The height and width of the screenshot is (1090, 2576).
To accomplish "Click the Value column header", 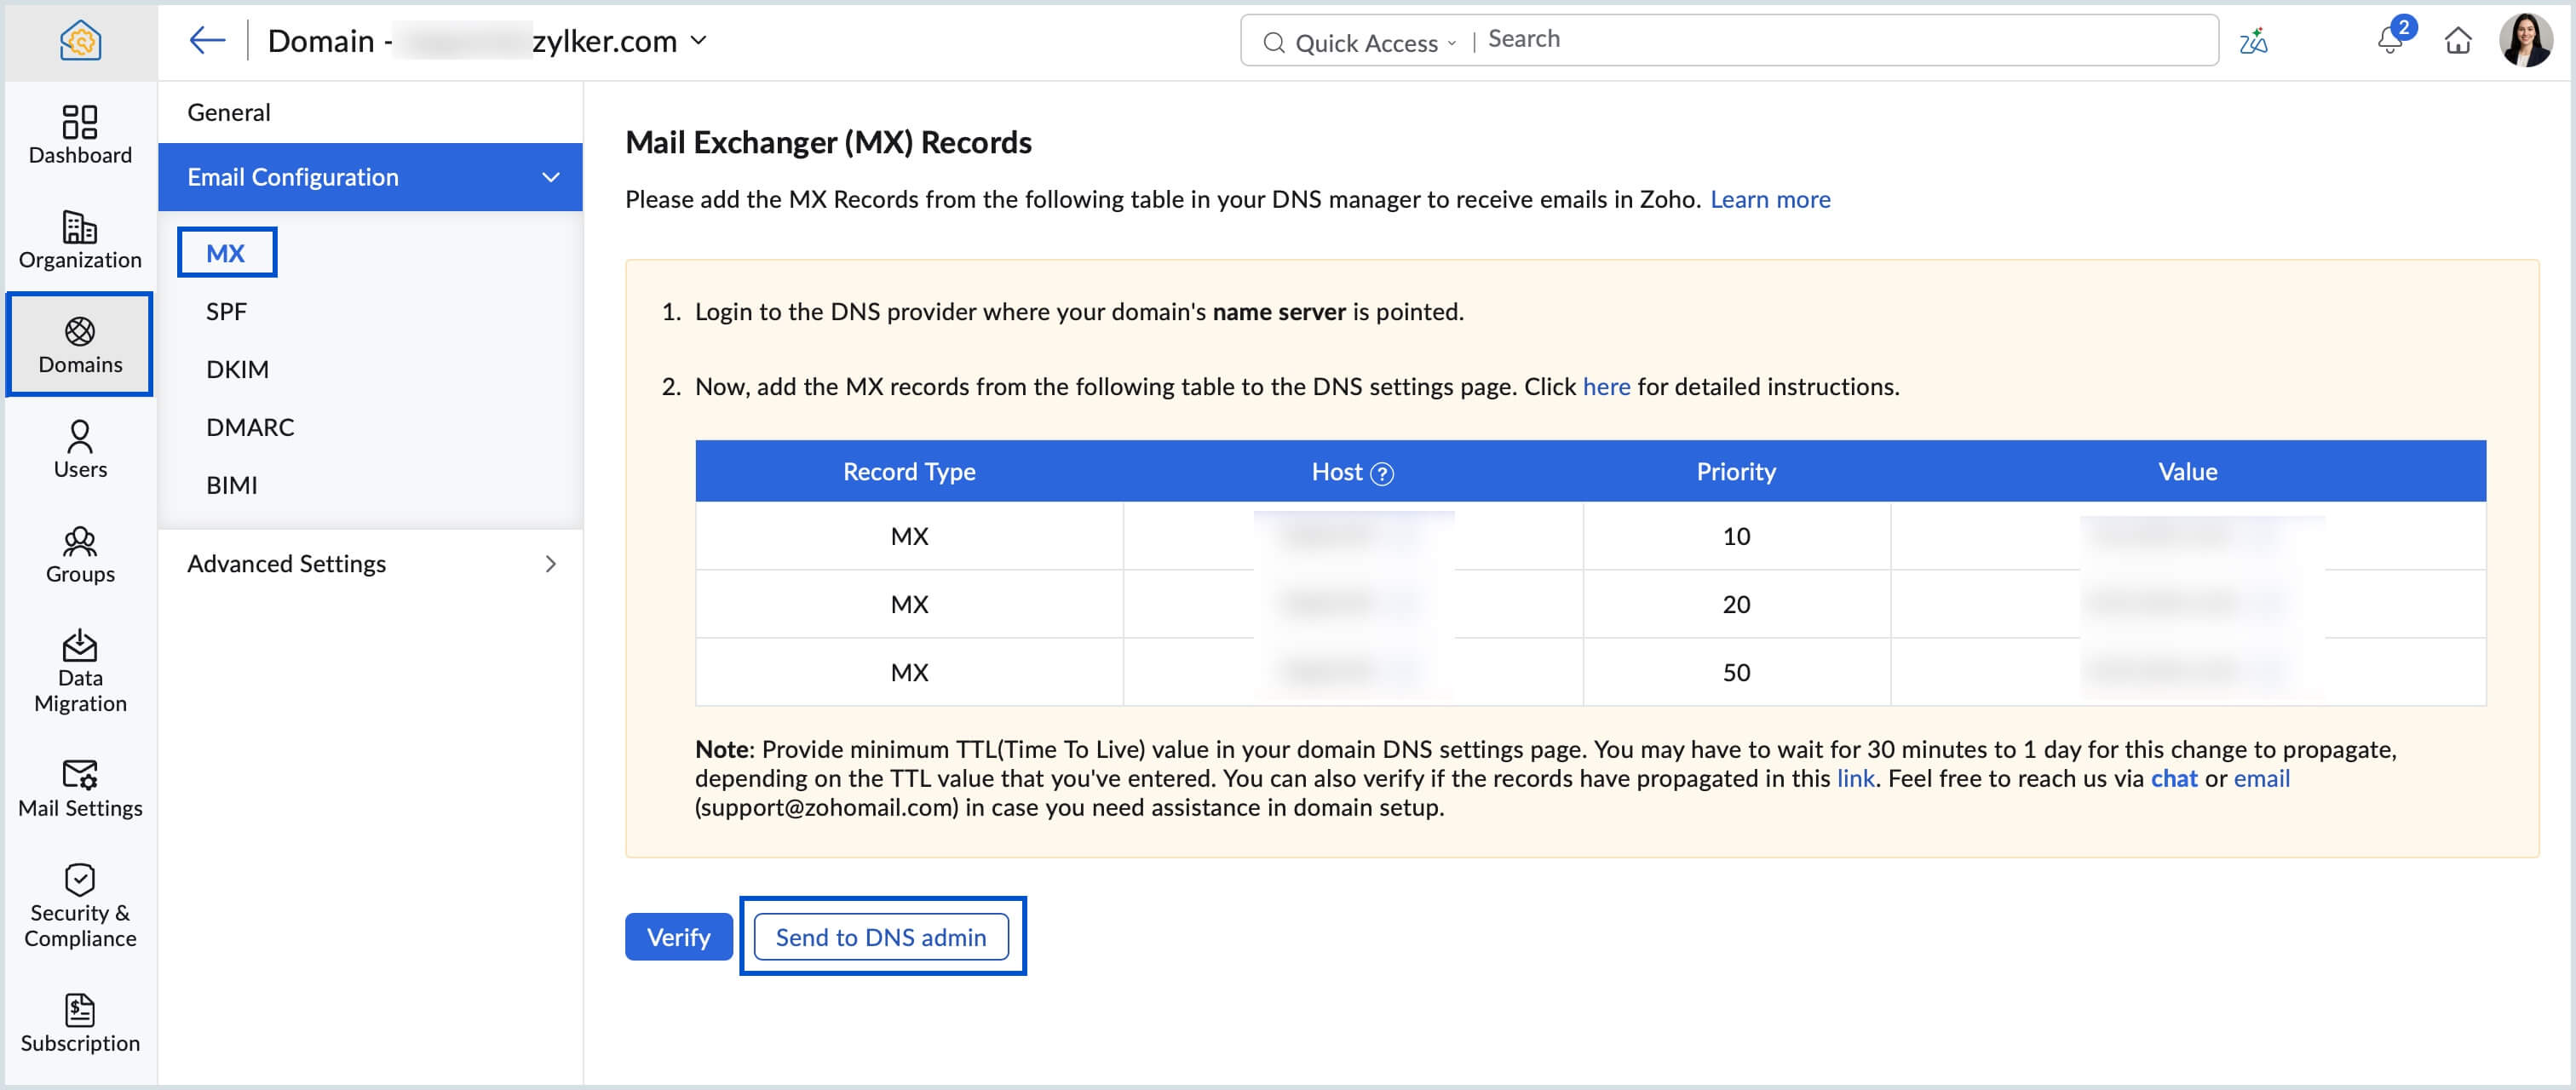I will [x=2187, y=471].
